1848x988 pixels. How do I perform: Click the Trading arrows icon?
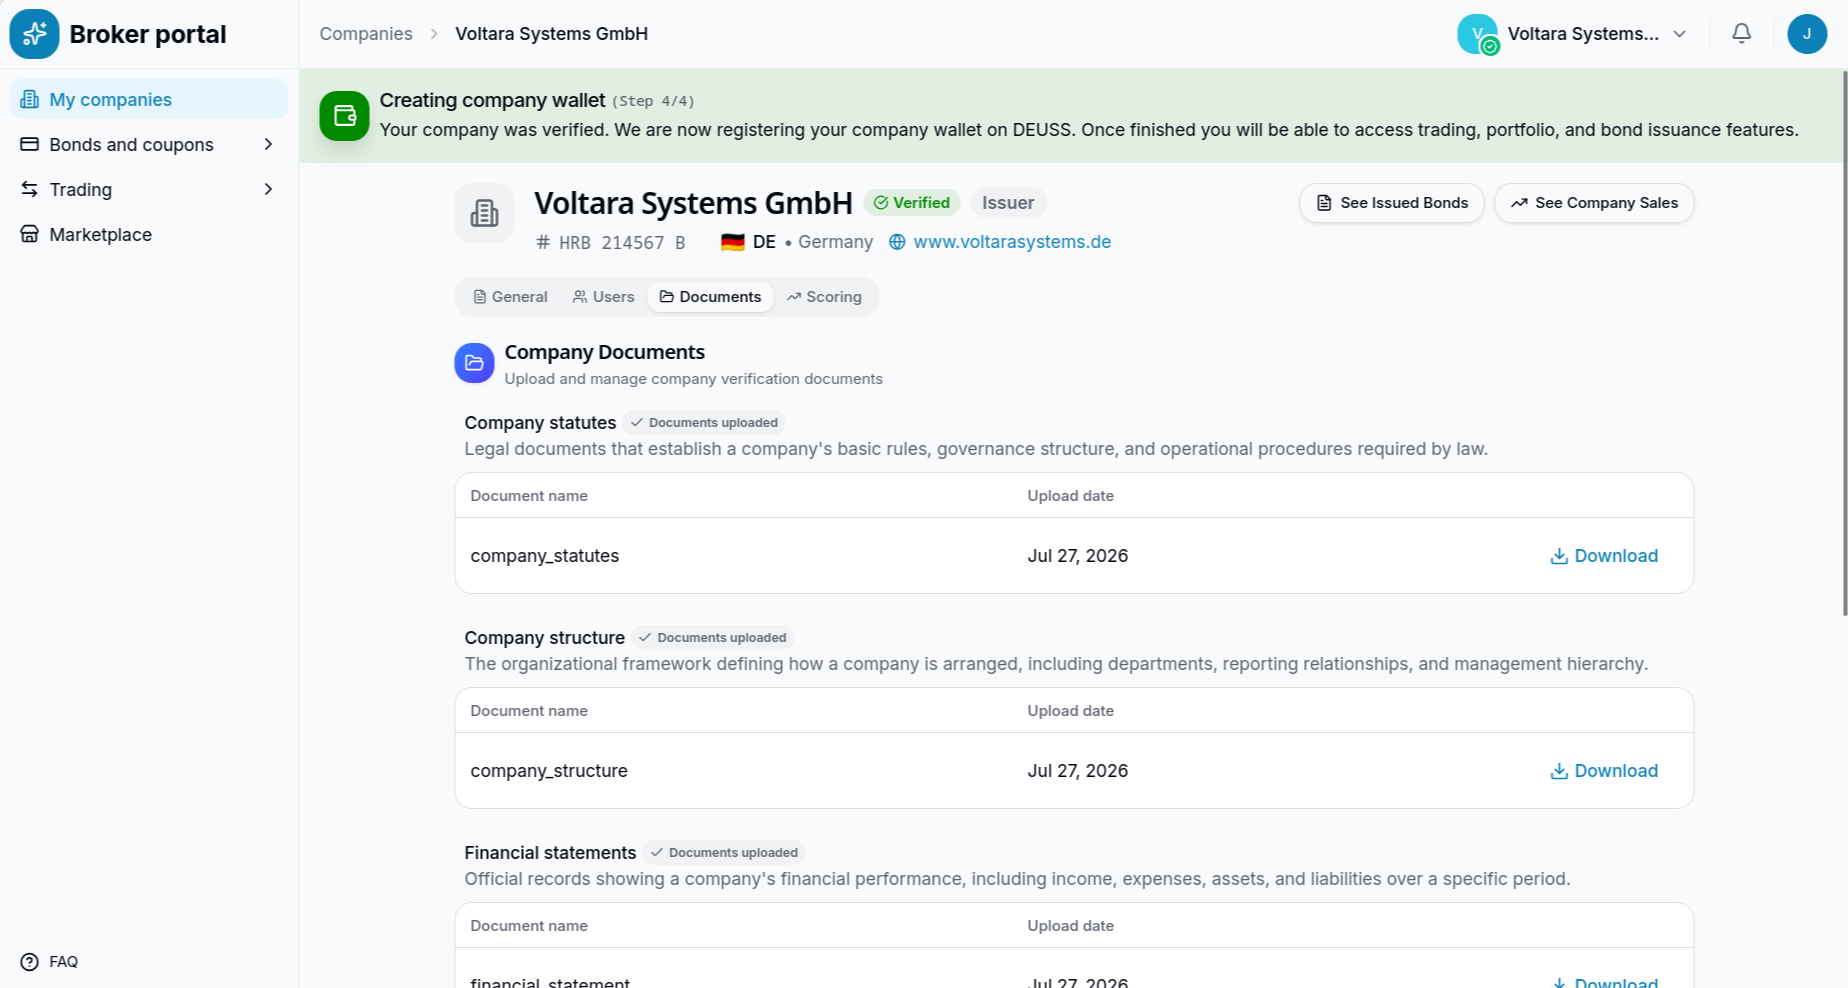(30, 189)
